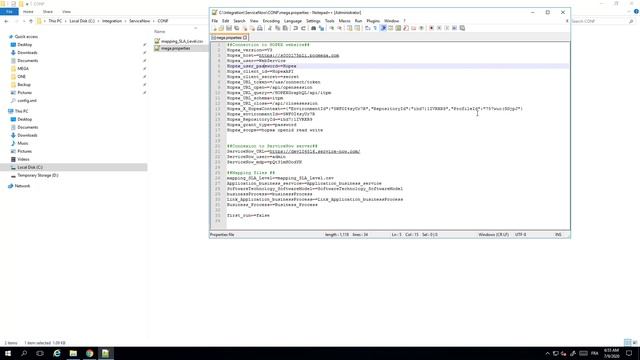Click the Save All toolbar icon
The width and height of the screenshot is (640, 360).
coord(237,28)
